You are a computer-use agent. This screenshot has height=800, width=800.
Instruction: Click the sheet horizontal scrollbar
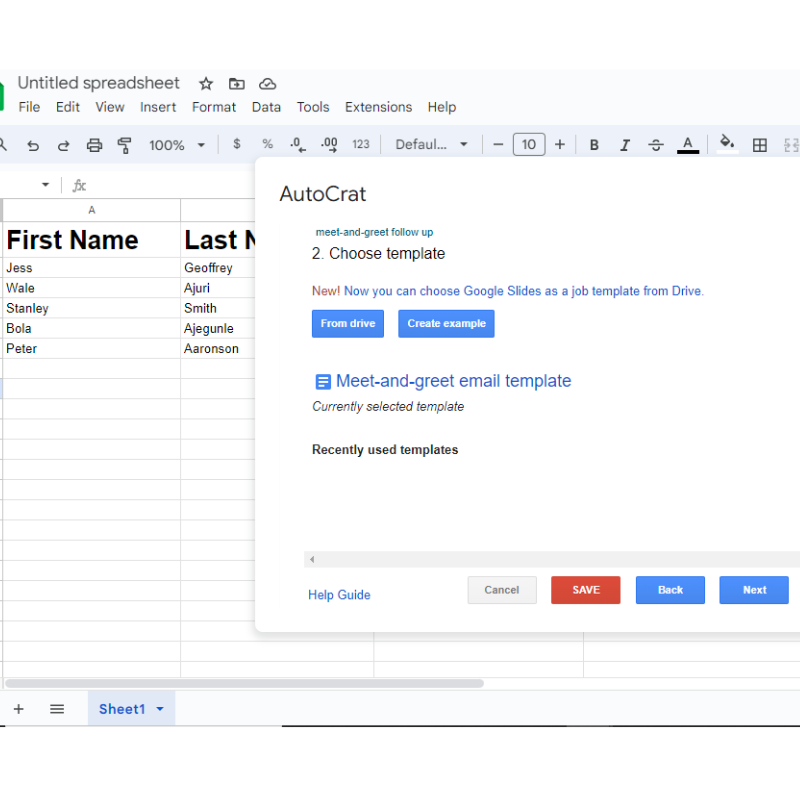(x=244, y=683)
